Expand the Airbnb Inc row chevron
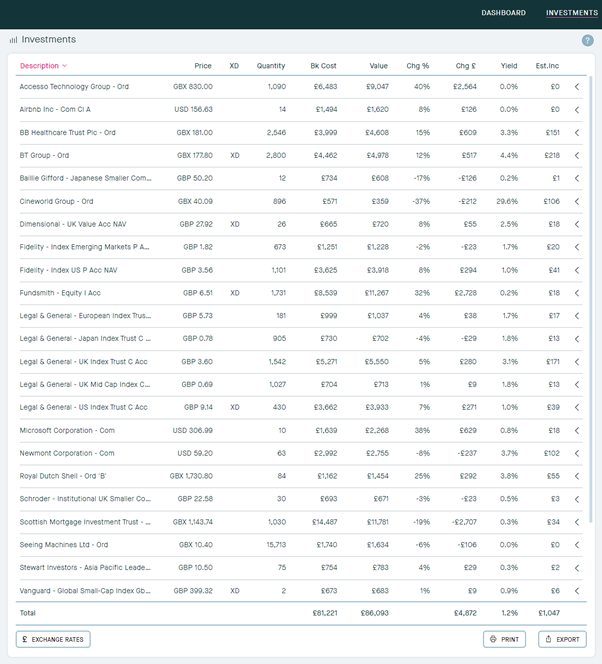The width and height of the screenshot is (602, 664). (577, 110)
